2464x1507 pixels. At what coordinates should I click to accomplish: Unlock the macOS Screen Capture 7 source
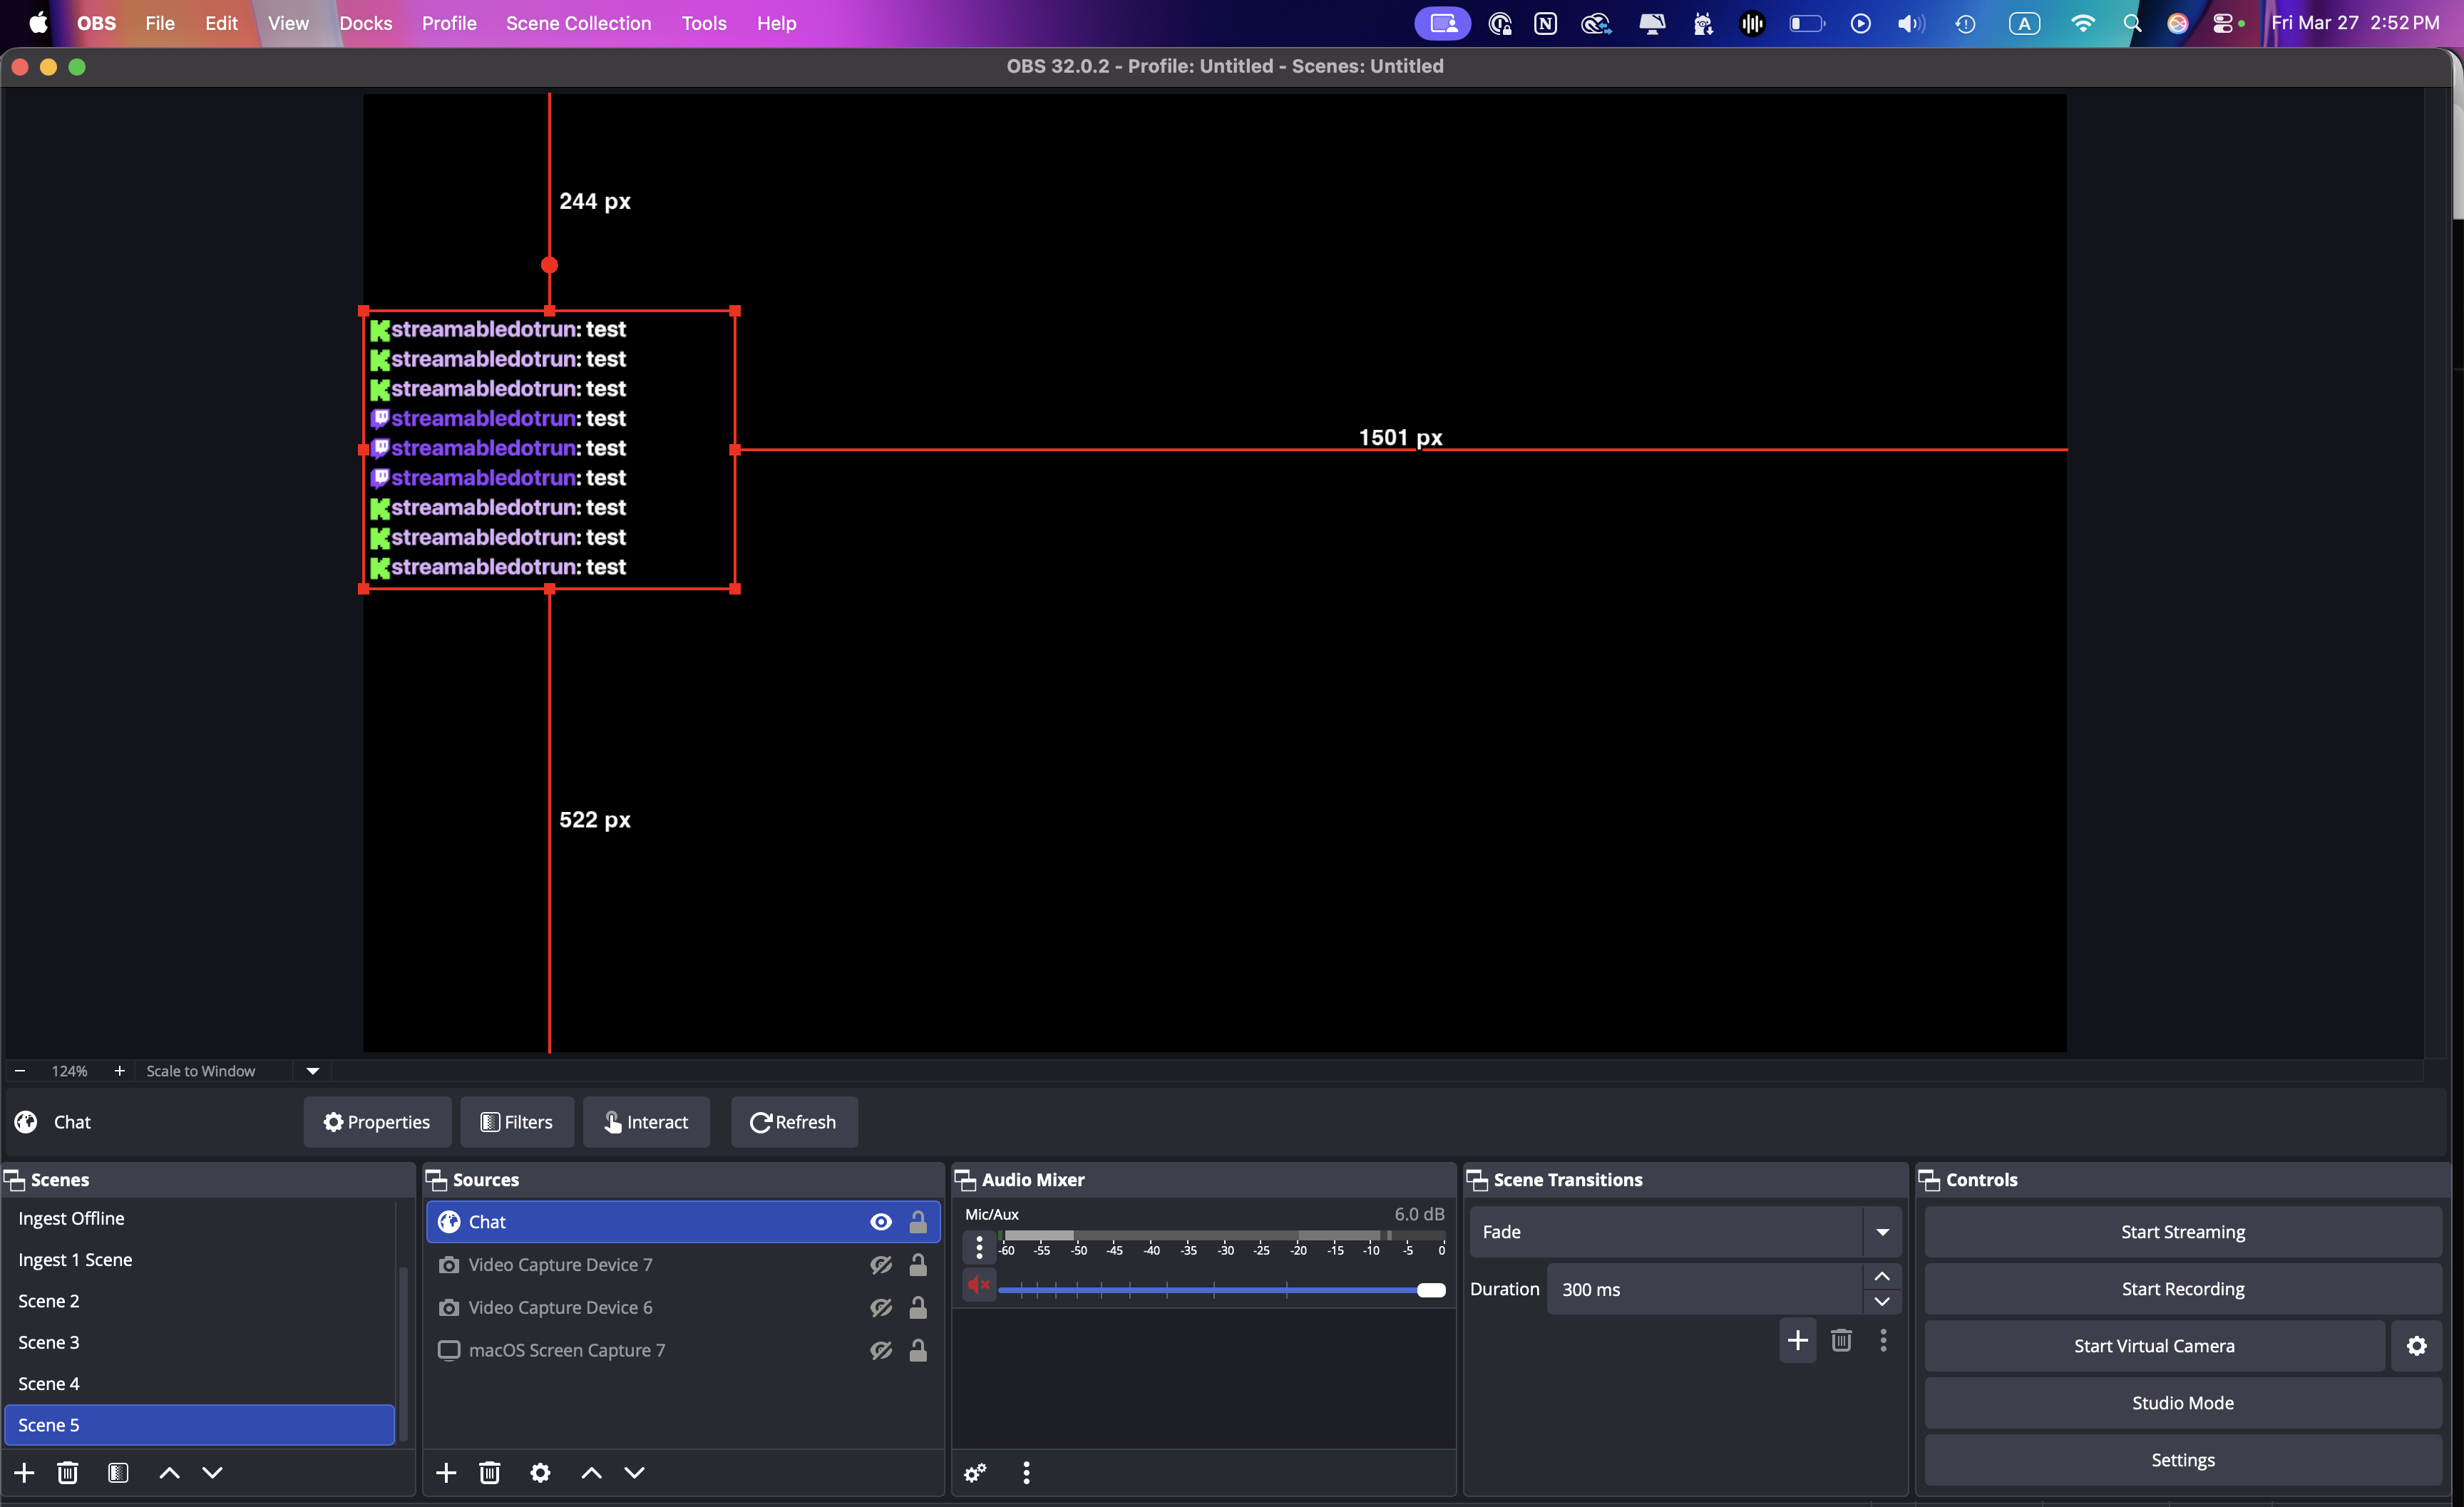[x=918, y=1350]
